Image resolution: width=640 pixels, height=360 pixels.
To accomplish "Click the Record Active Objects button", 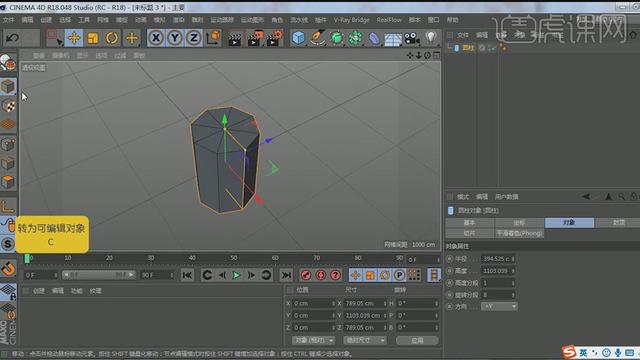I will click(x=306, y=275).
